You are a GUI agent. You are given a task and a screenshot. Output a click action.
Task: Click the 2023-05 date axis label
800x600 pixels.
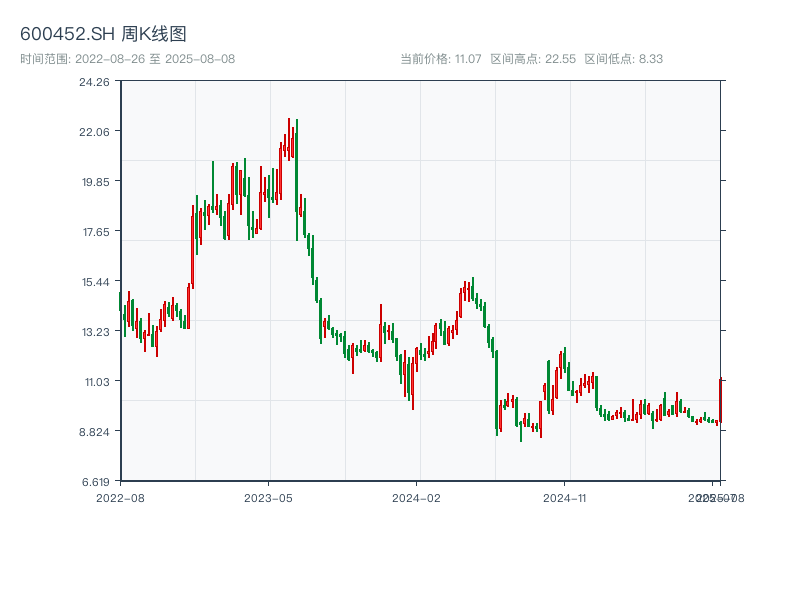tap(268, 497)
